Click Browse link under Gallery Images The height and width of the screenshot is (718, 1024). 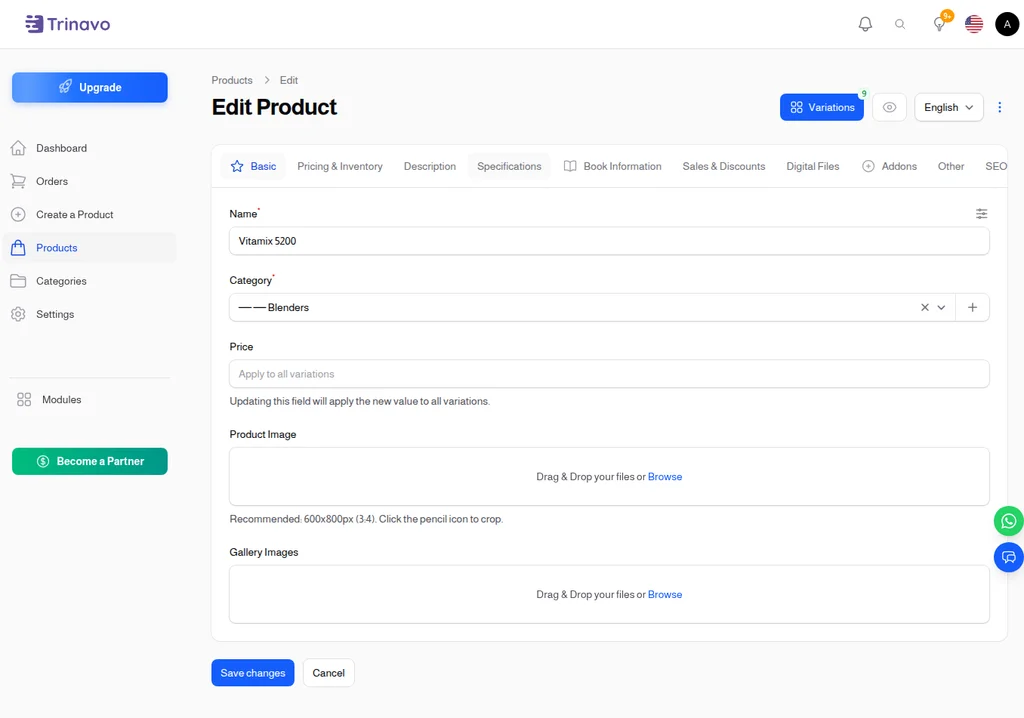coord(665,595)
